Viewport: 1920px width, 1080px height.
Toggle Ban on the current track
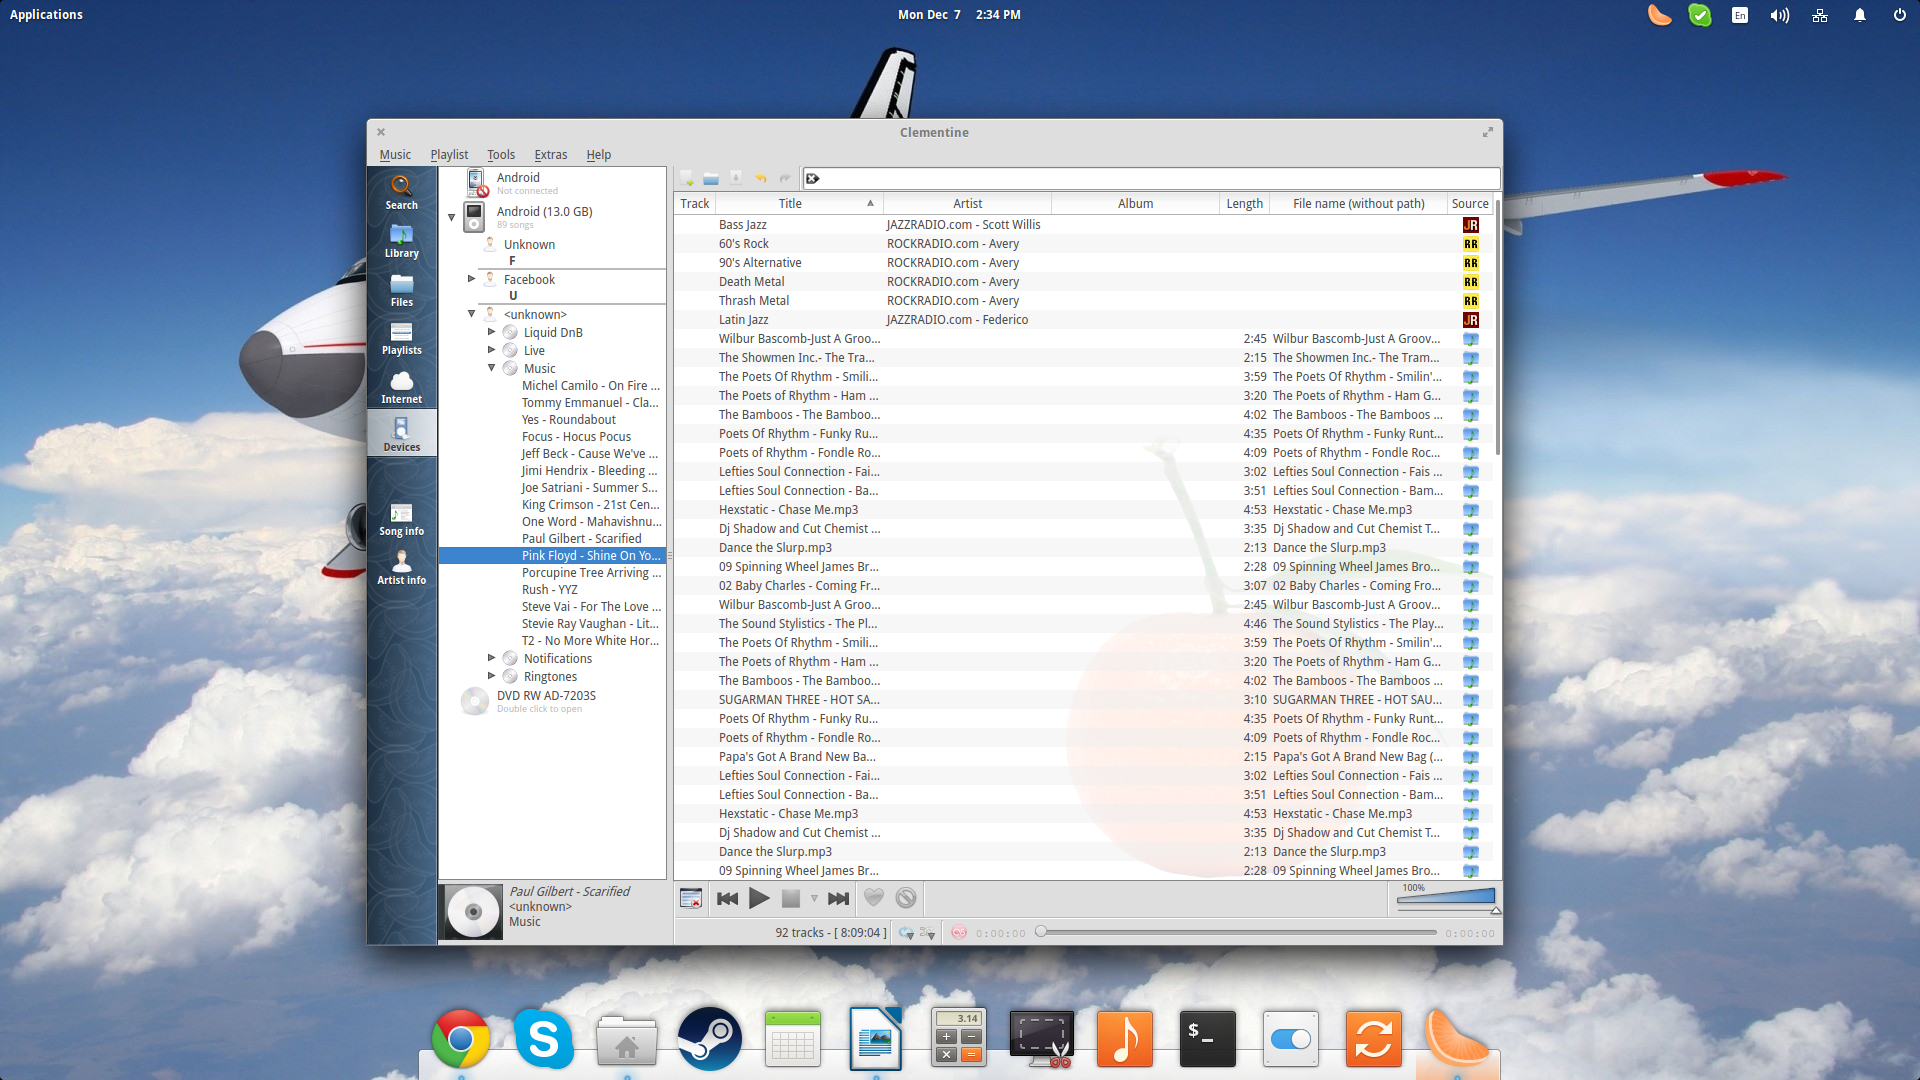[x=906, y=898]
